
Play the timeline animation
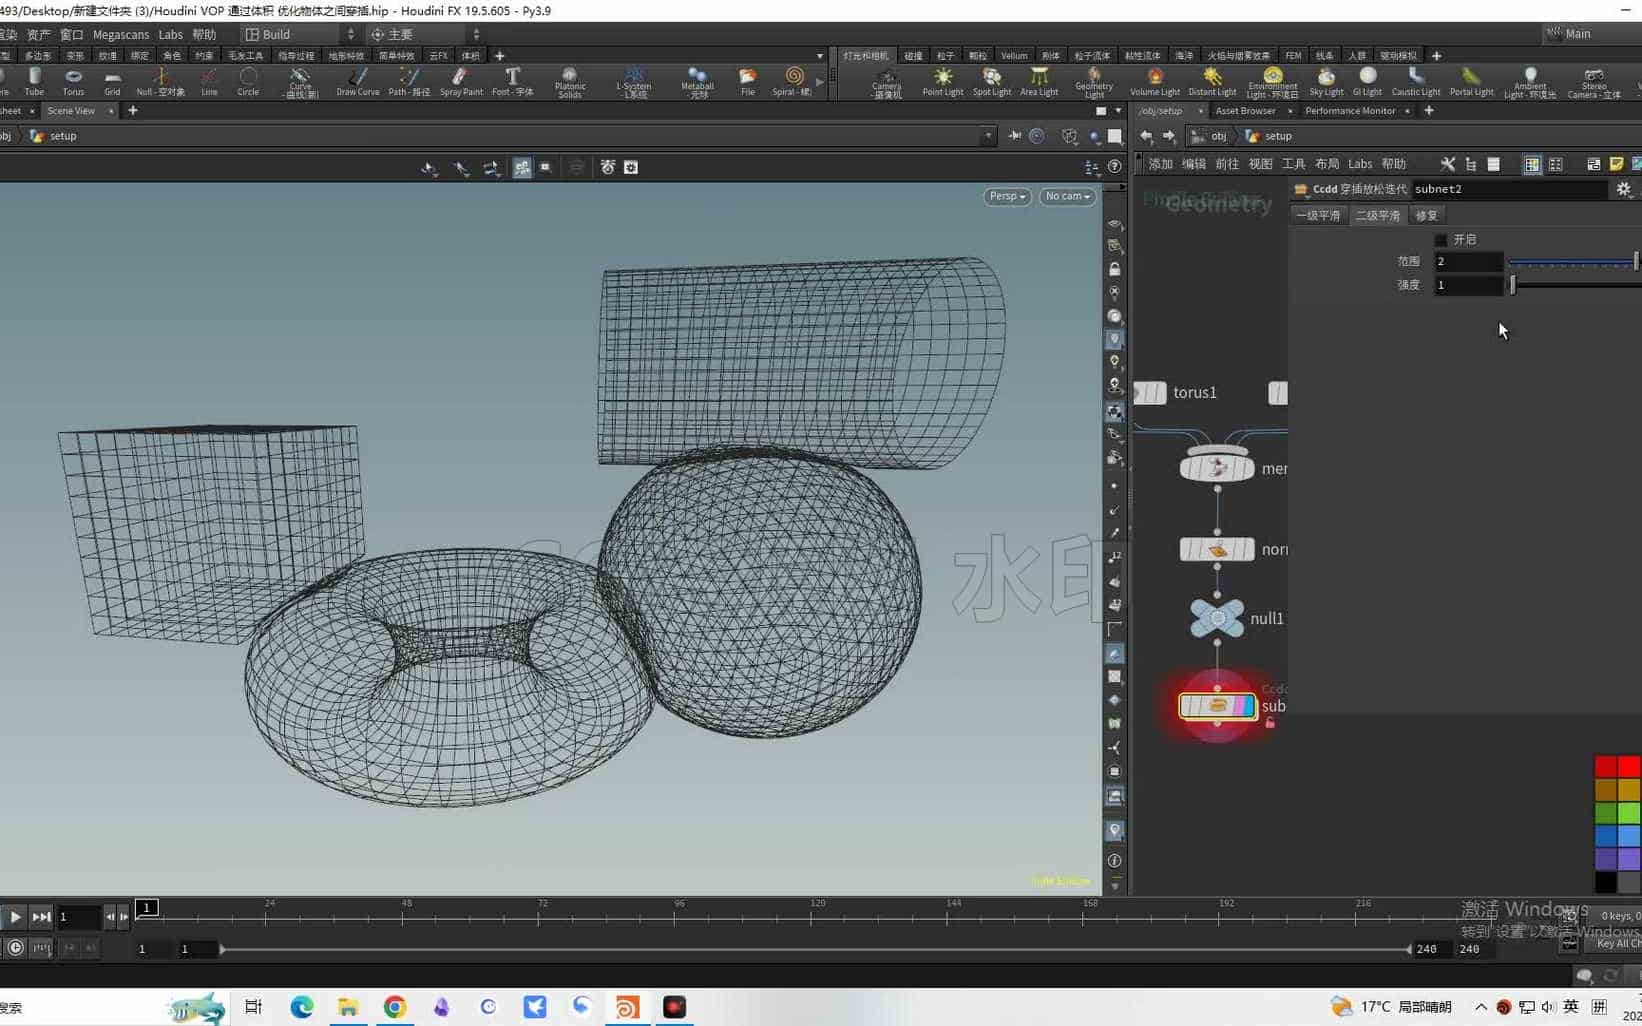point(15,916)
